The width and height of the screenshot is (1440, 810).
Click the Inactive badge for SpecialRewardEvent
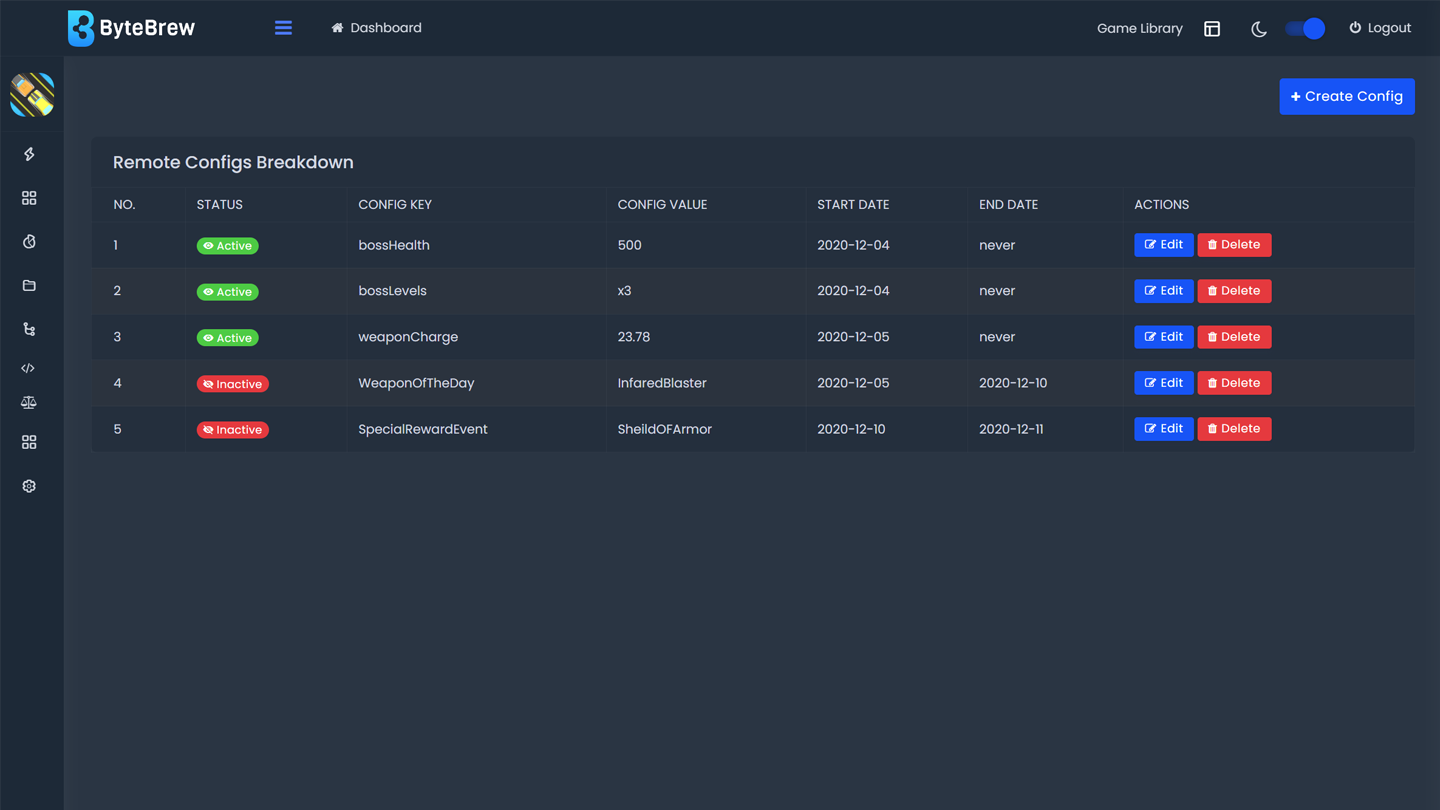(x=233, y=430)
